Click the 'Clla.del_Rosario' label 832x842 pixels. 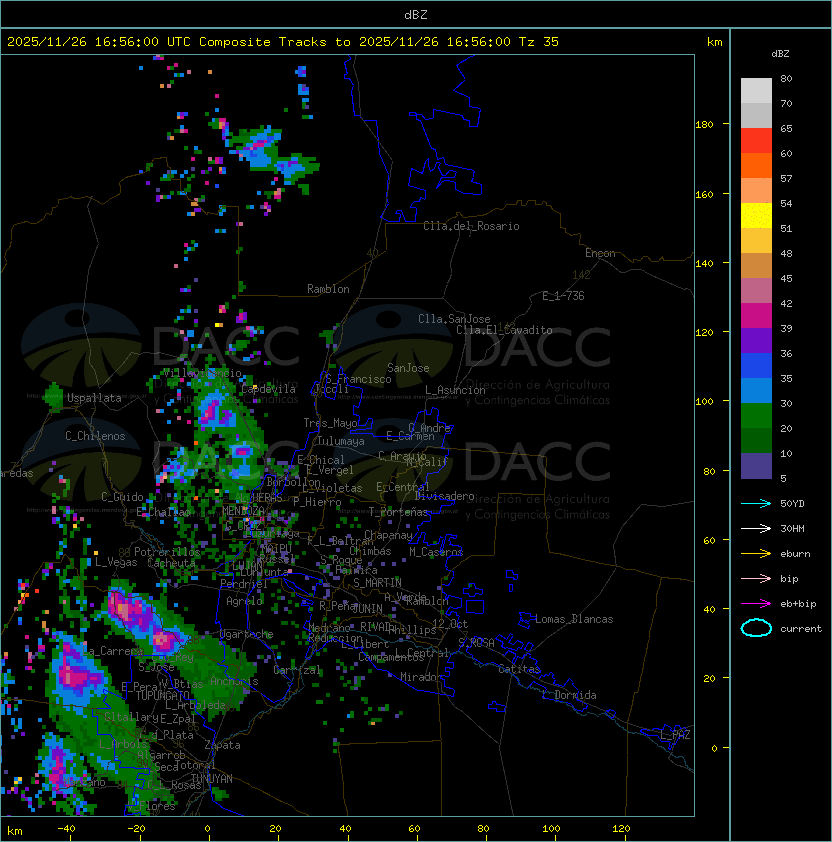[x=471, y=226]
